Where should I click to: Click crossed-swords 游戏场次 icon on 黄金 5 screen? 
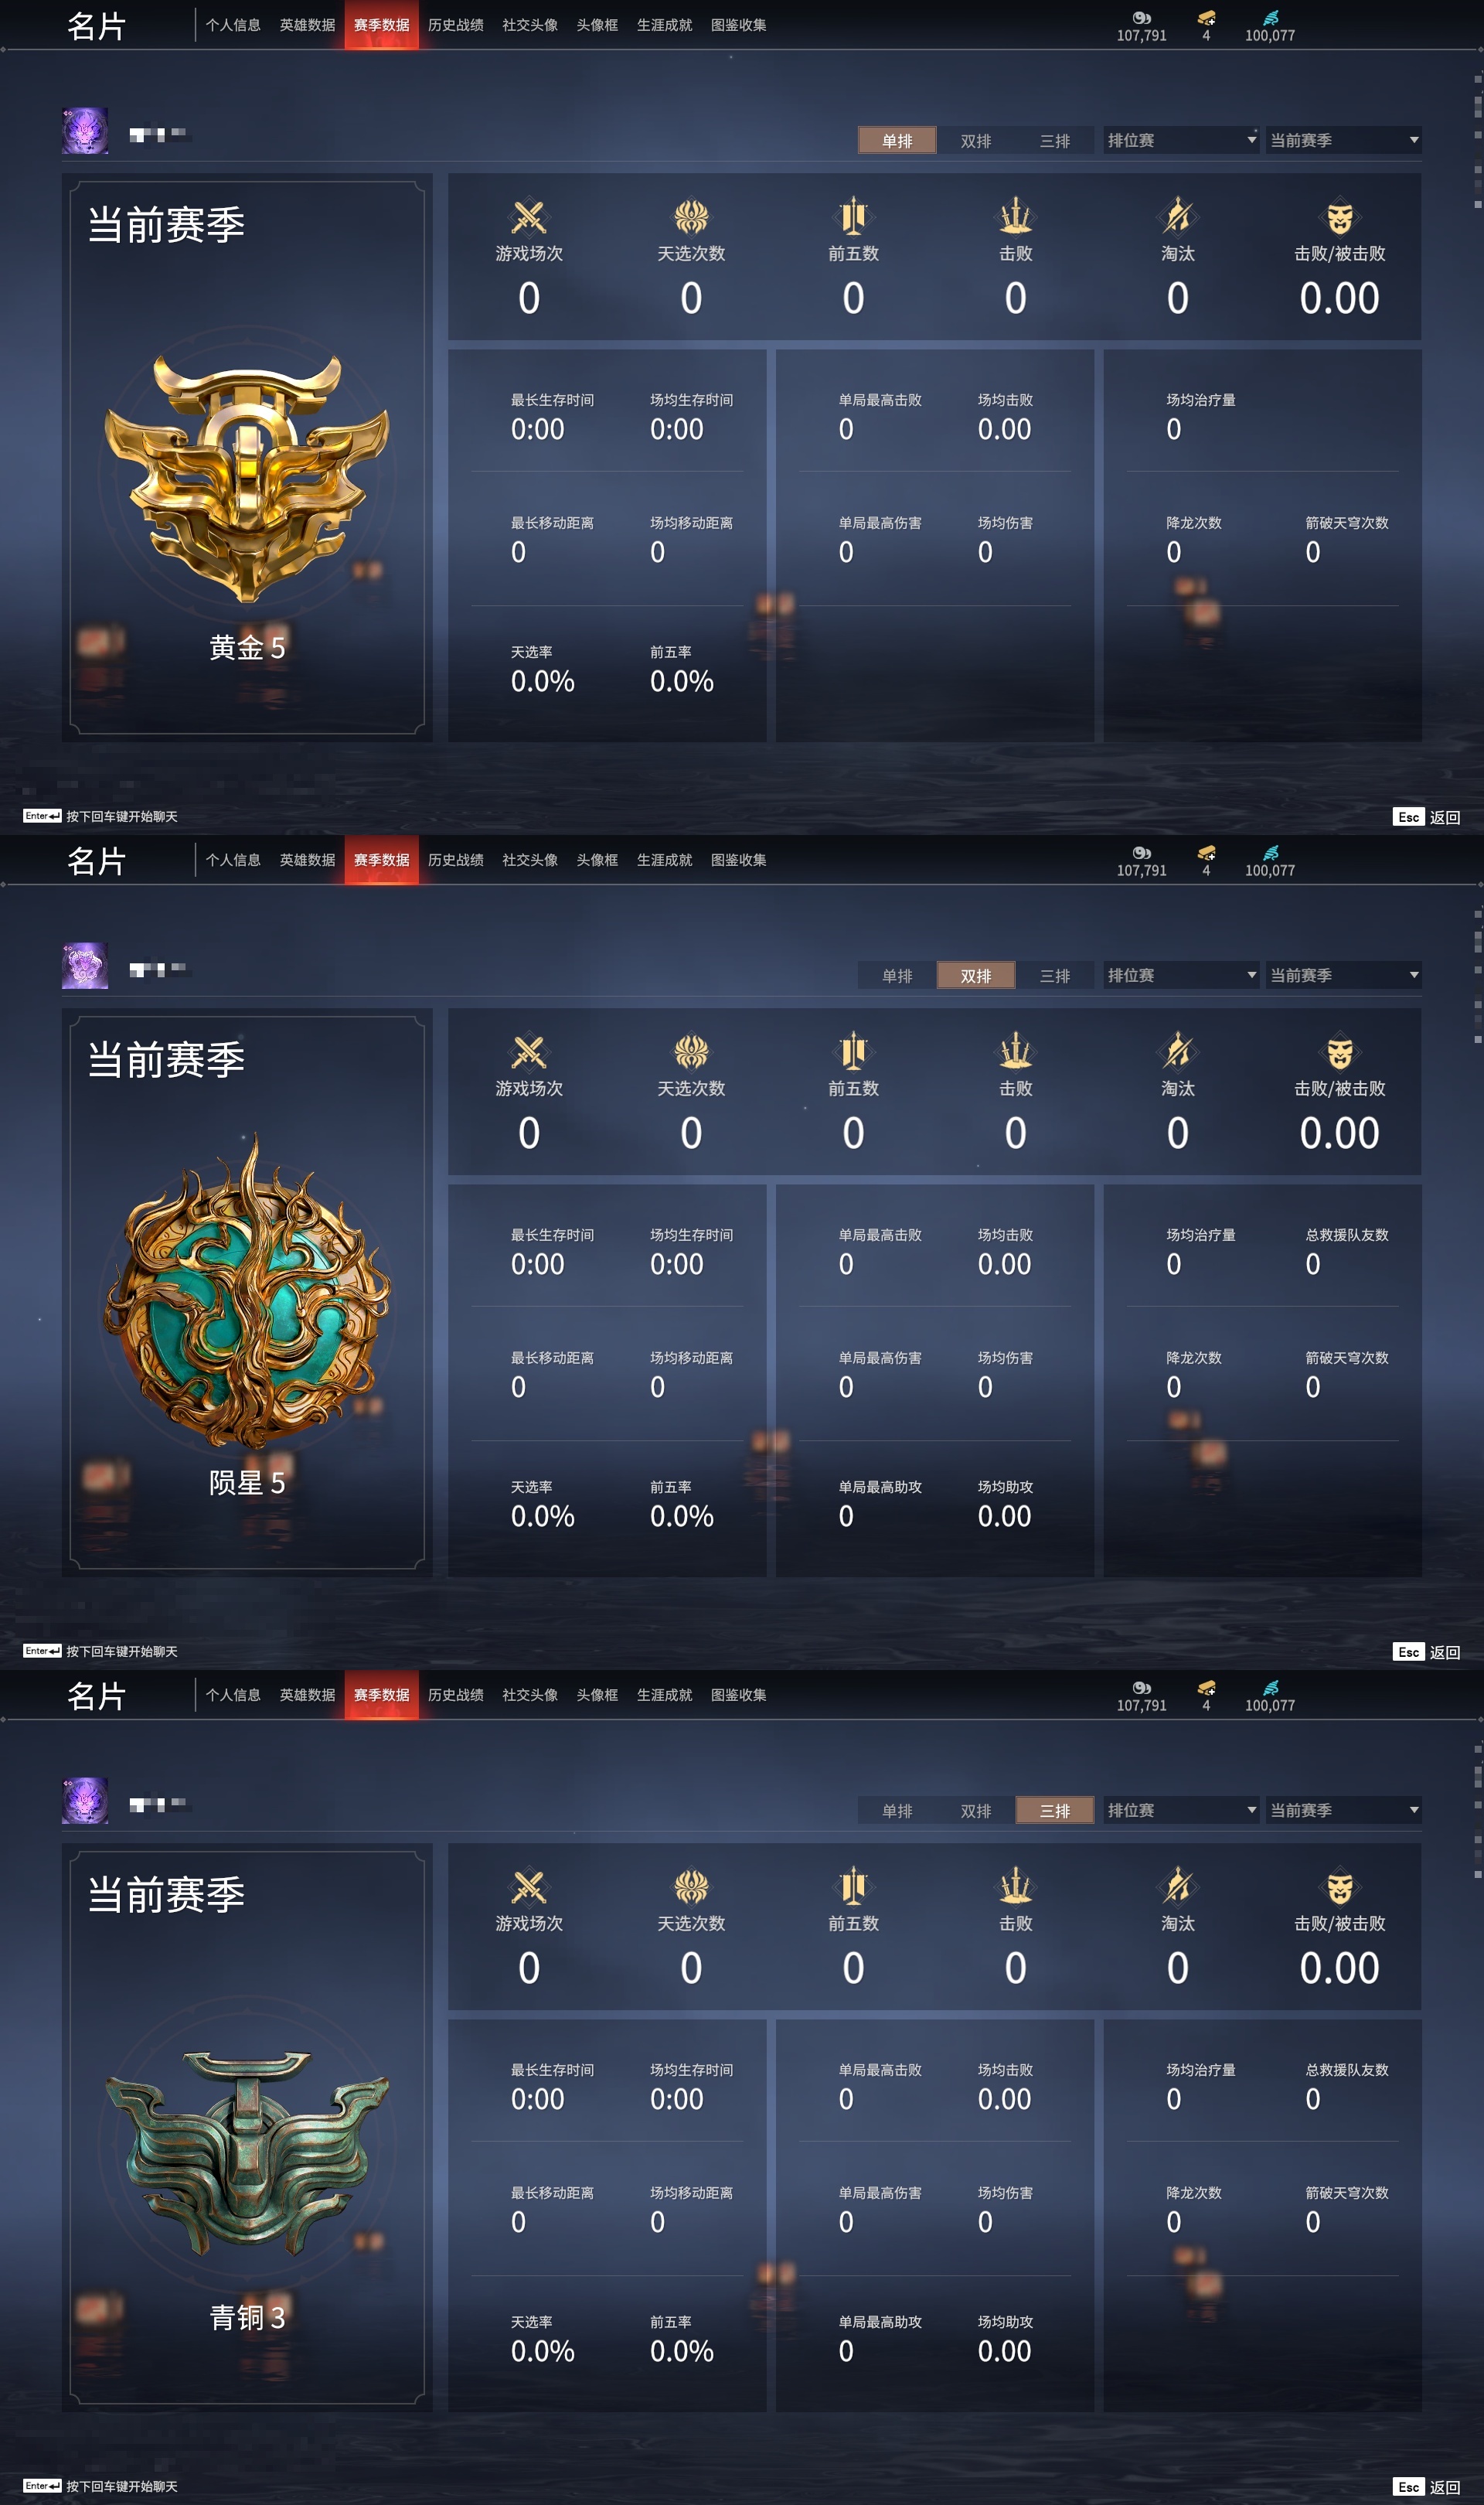[x=529, y=216]
